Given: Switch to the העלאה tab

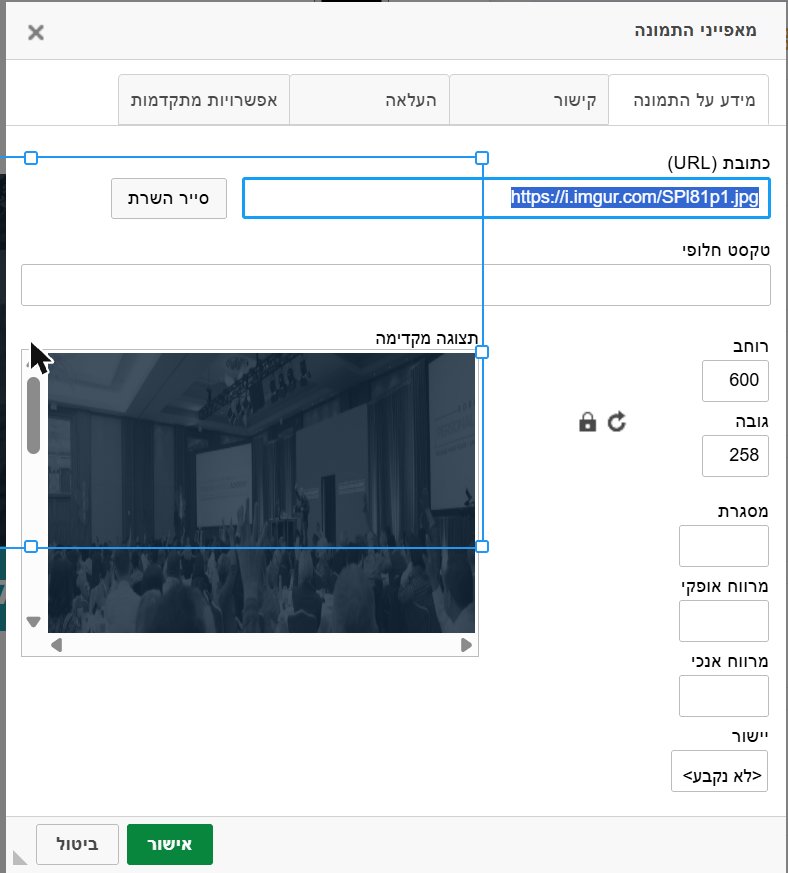Looking at the screenshot, I should 369,100.
